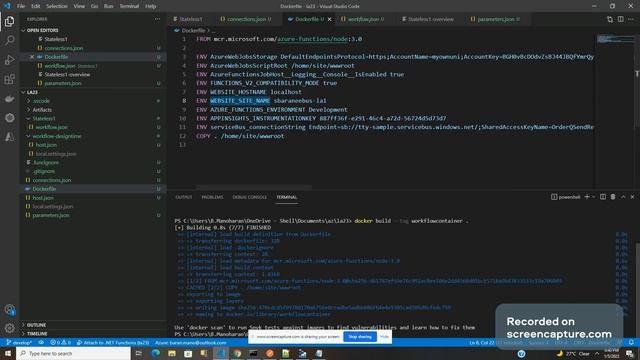Screen dimensions: 640x360
Task: Open the Manage gear icon
Action: pyautogui.click(x=9, y=328)
